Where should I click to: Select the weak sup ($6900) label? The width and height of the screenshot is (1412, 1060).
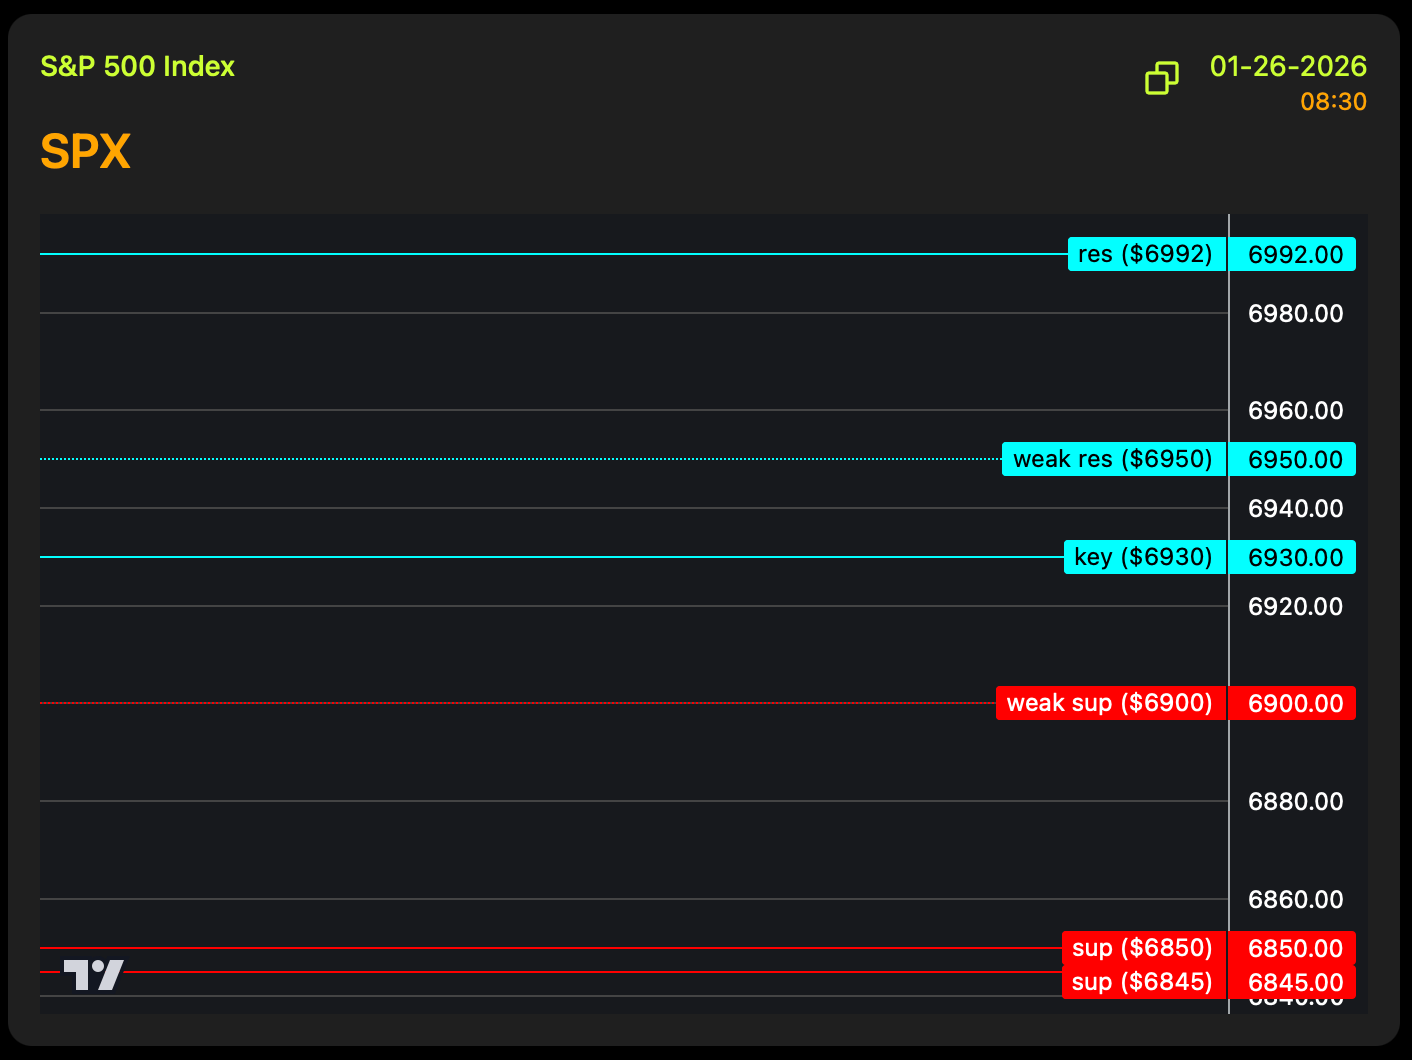pyautogui.click(x=1110, y=703)
